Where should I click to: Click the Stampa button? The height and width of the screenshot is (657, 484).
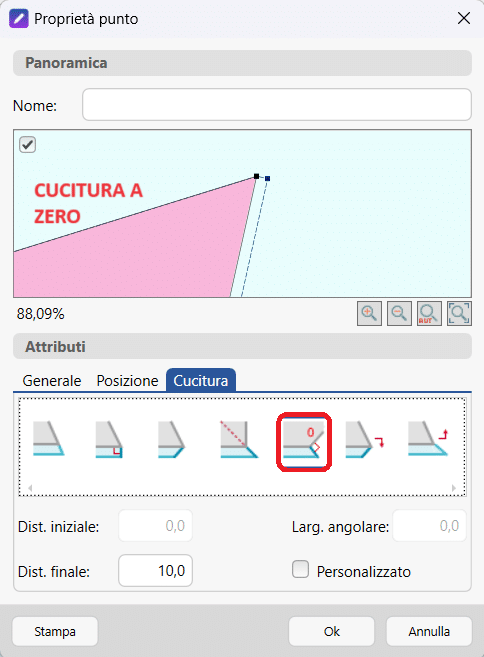55,631
